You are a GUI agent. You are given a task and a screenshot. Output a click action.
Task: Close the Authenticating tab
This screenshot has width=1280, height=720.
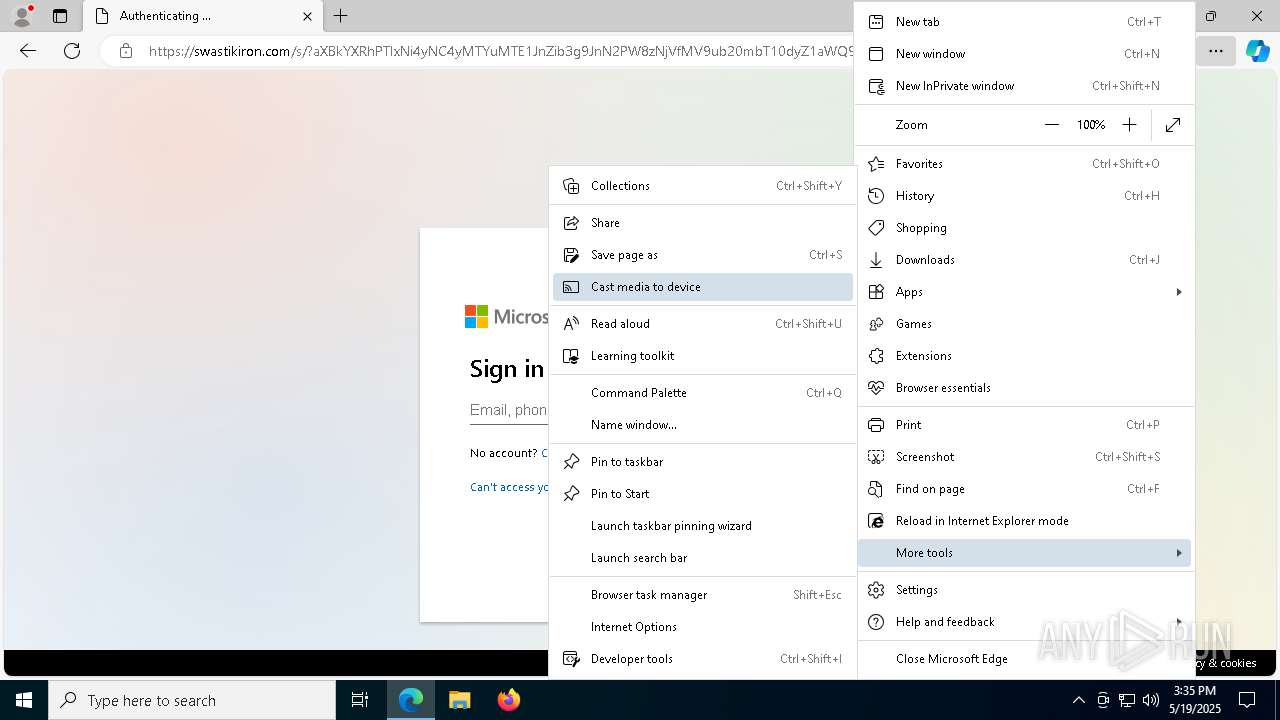tap(307, 16)
